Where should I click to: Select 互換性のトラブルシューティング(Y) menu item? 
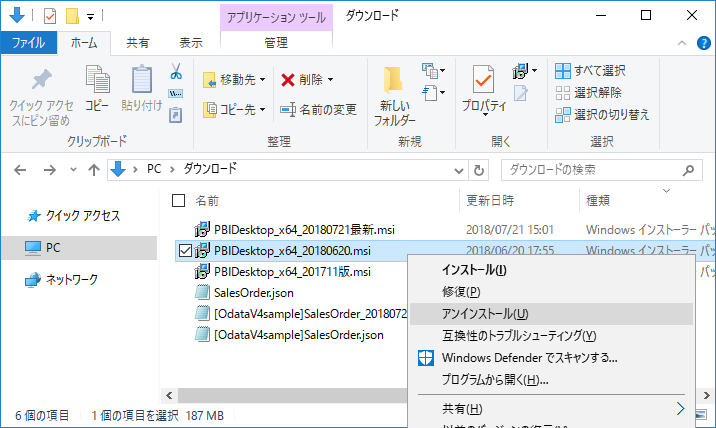[x=551, y=336]
